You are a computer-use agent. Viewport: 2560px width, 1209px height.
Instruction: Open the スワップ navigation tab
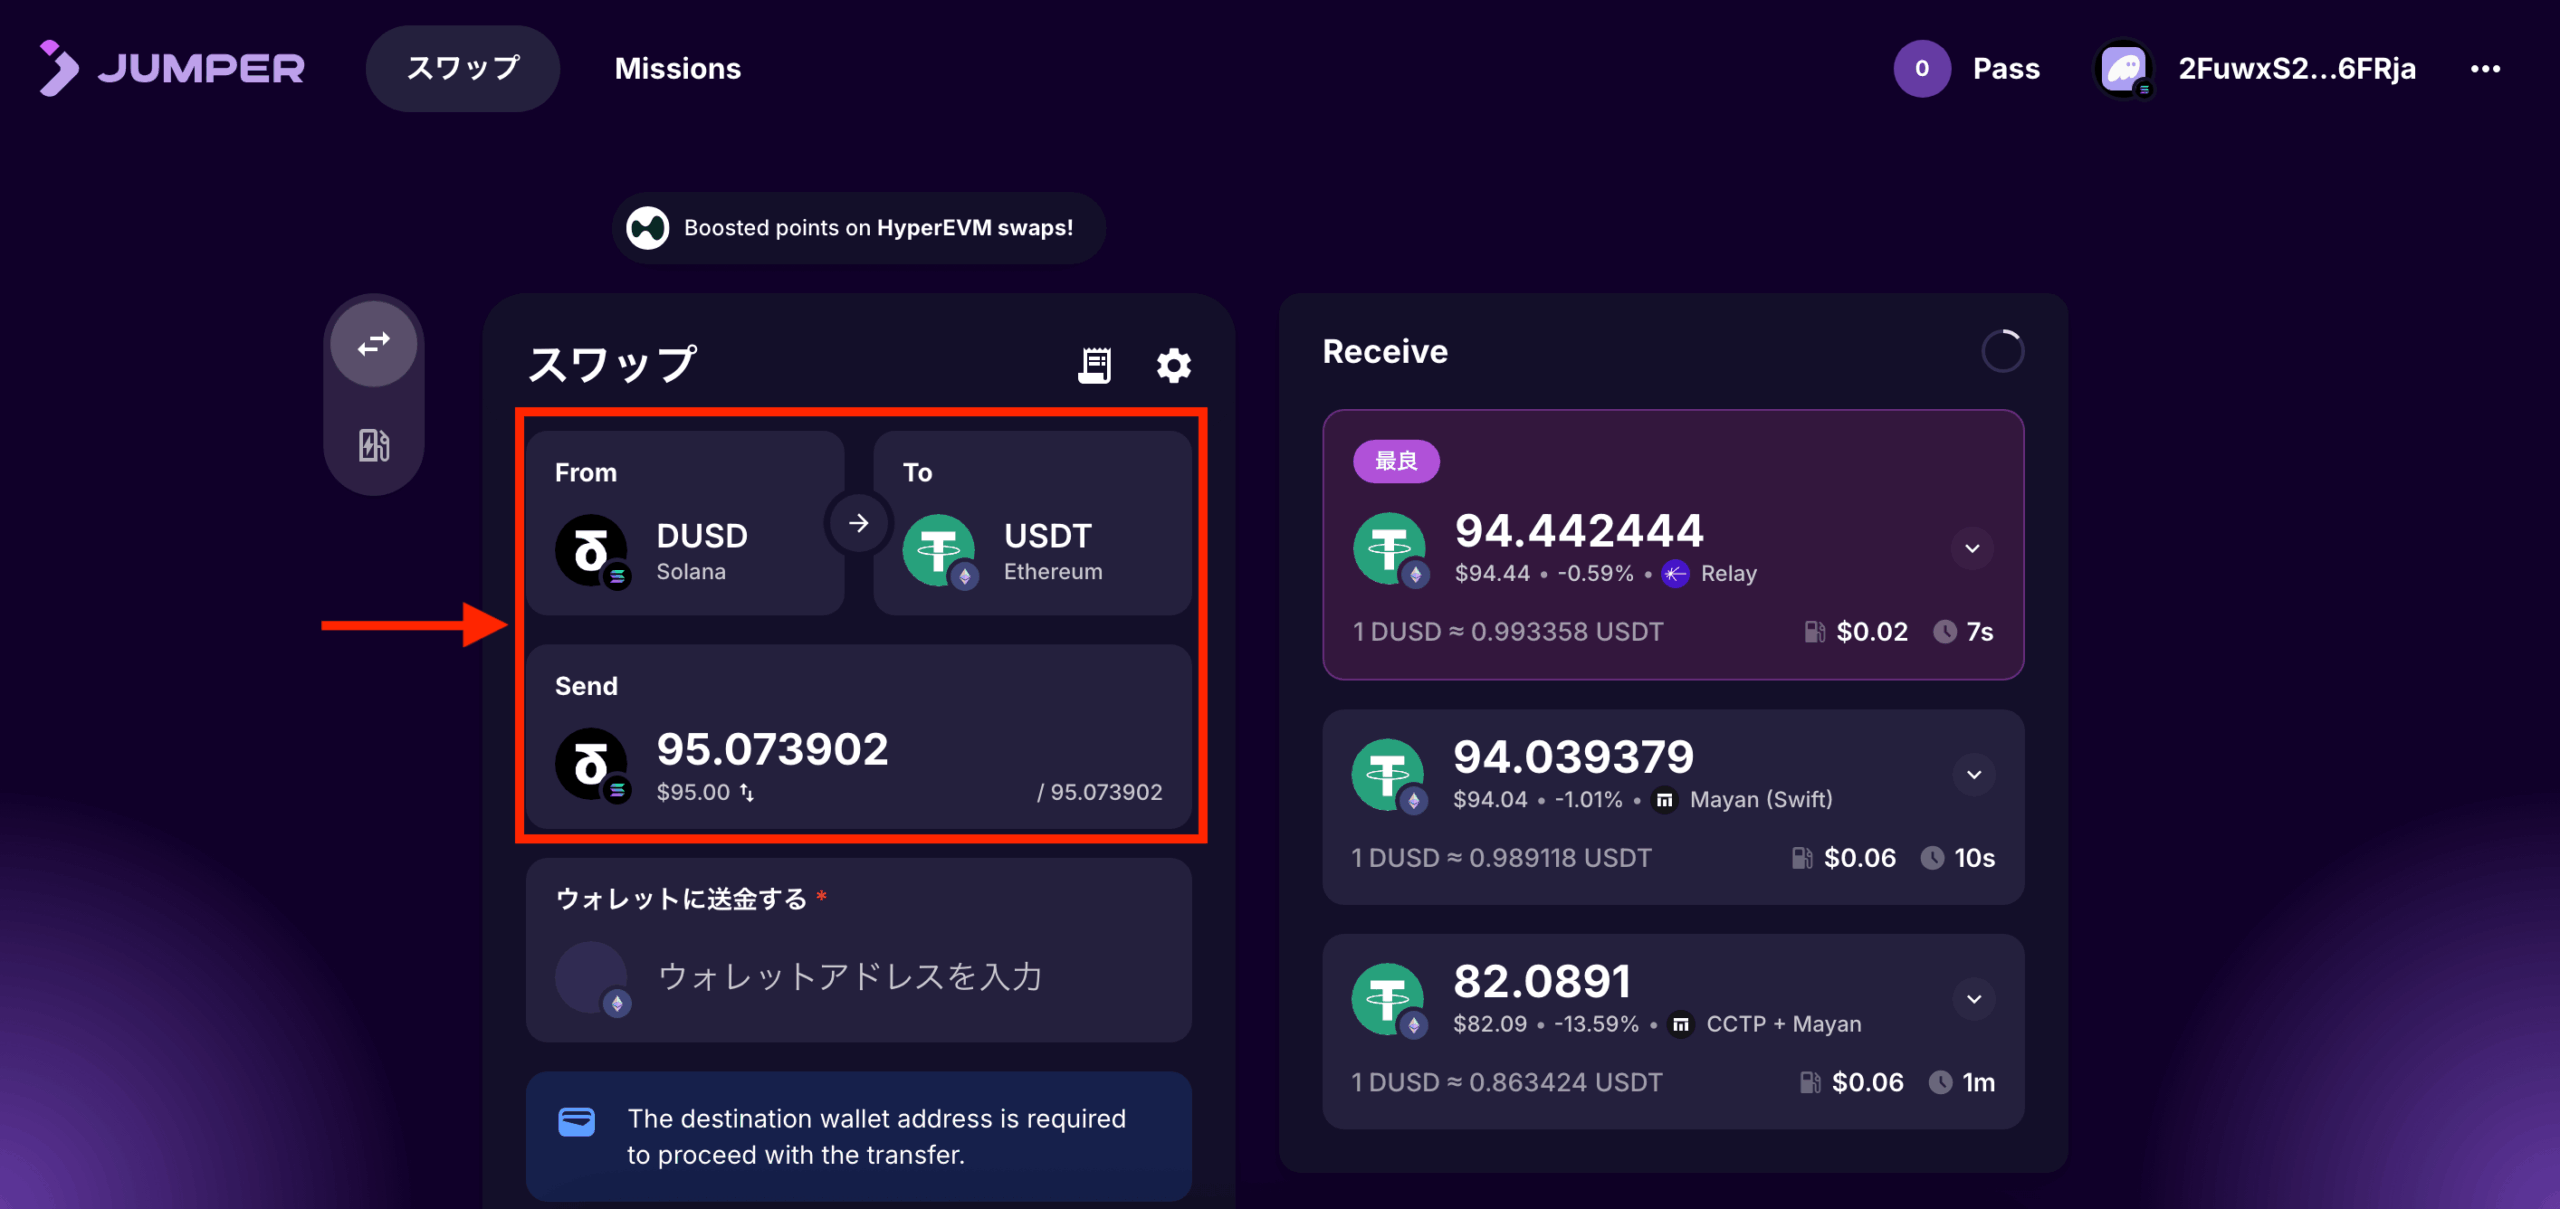pyautogui.click(x=463, y=68)
